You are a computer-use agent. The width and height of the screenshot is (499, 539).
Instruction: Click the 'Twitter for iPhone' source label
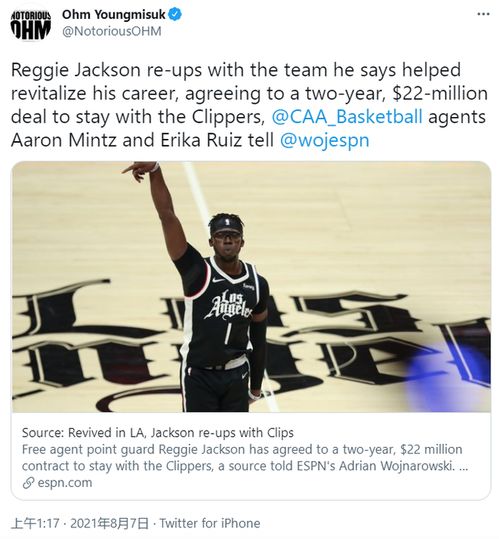(x=210, y=524)
